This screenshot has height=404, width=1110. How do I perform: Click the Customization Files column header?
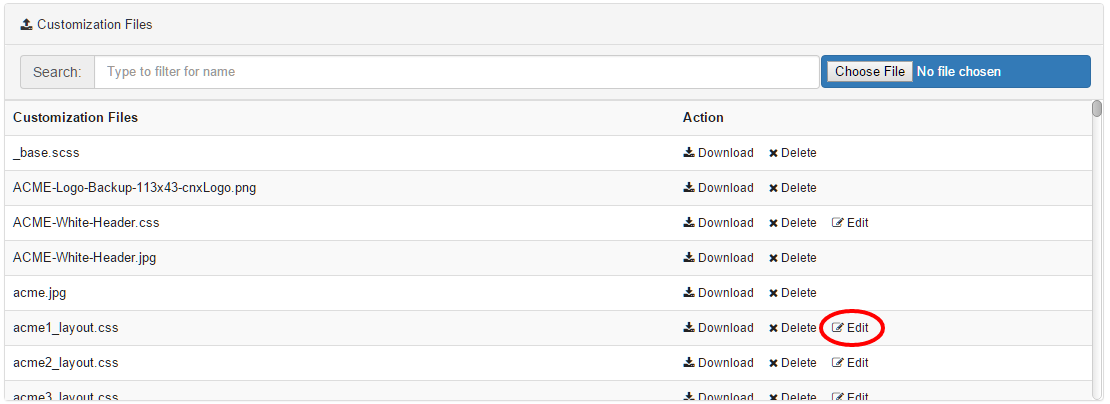pos(75,118)
